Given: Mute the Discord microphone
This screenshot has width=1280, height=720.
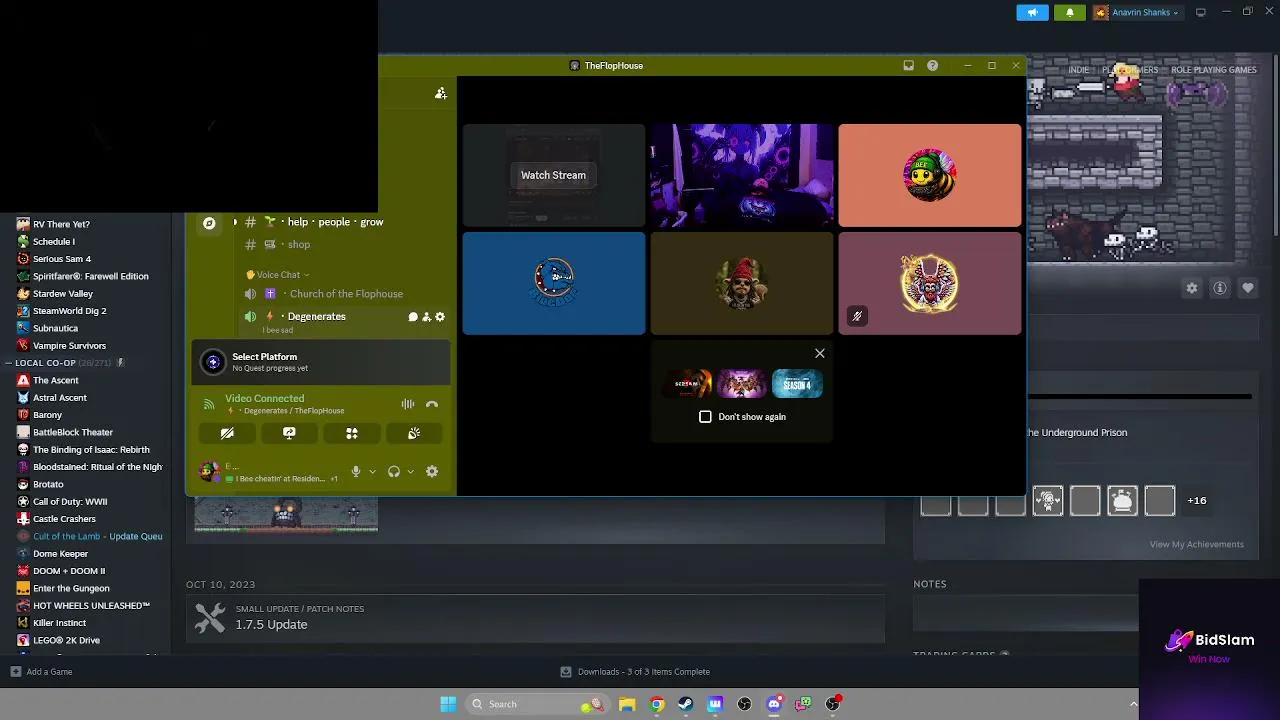Looking at the screenshot, I should tap(355, 472).
